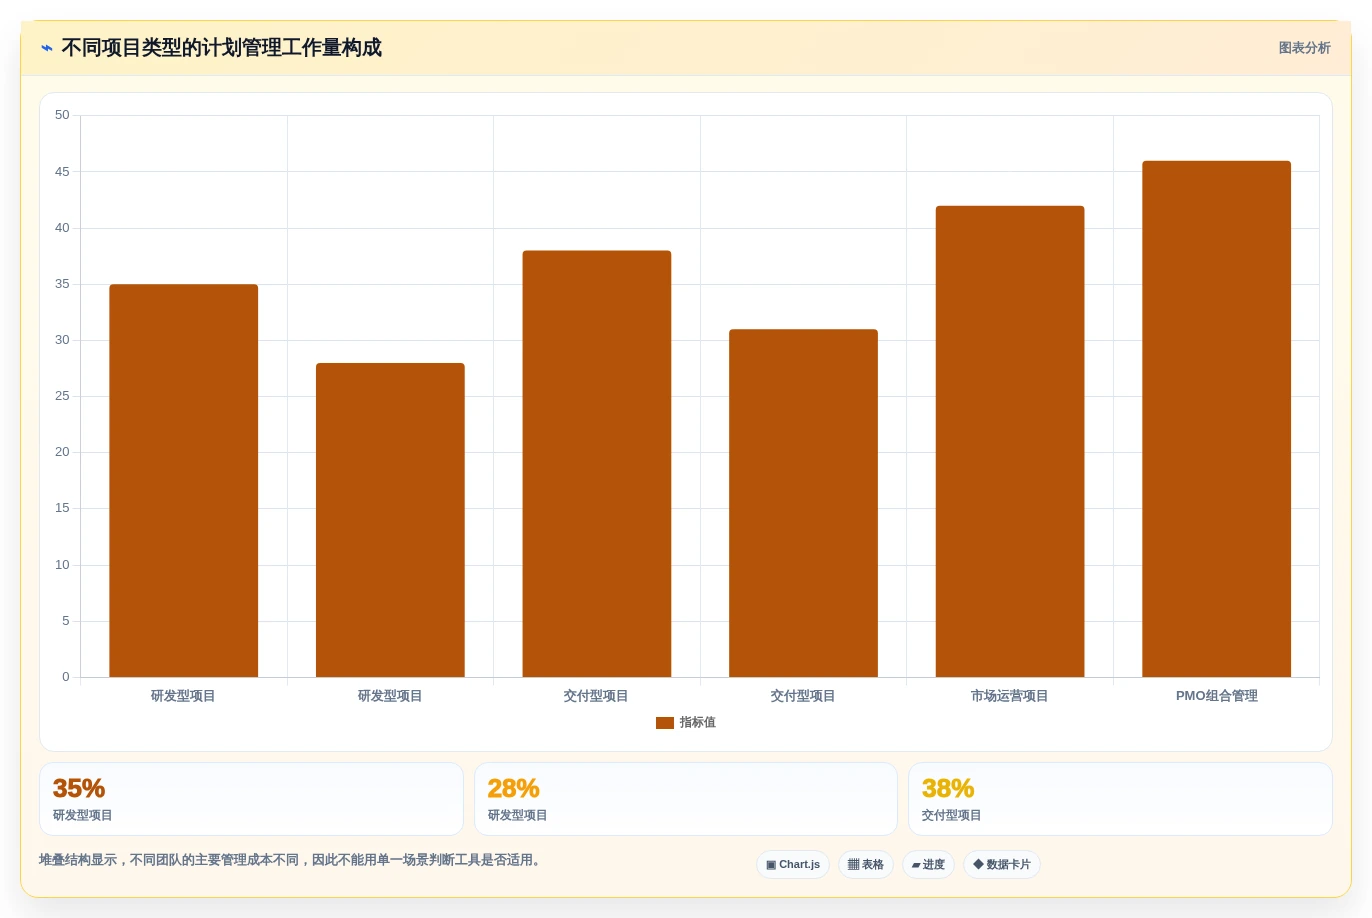
Task: Toggle the 指标值 legend color swatch
Action: [665, 723]
